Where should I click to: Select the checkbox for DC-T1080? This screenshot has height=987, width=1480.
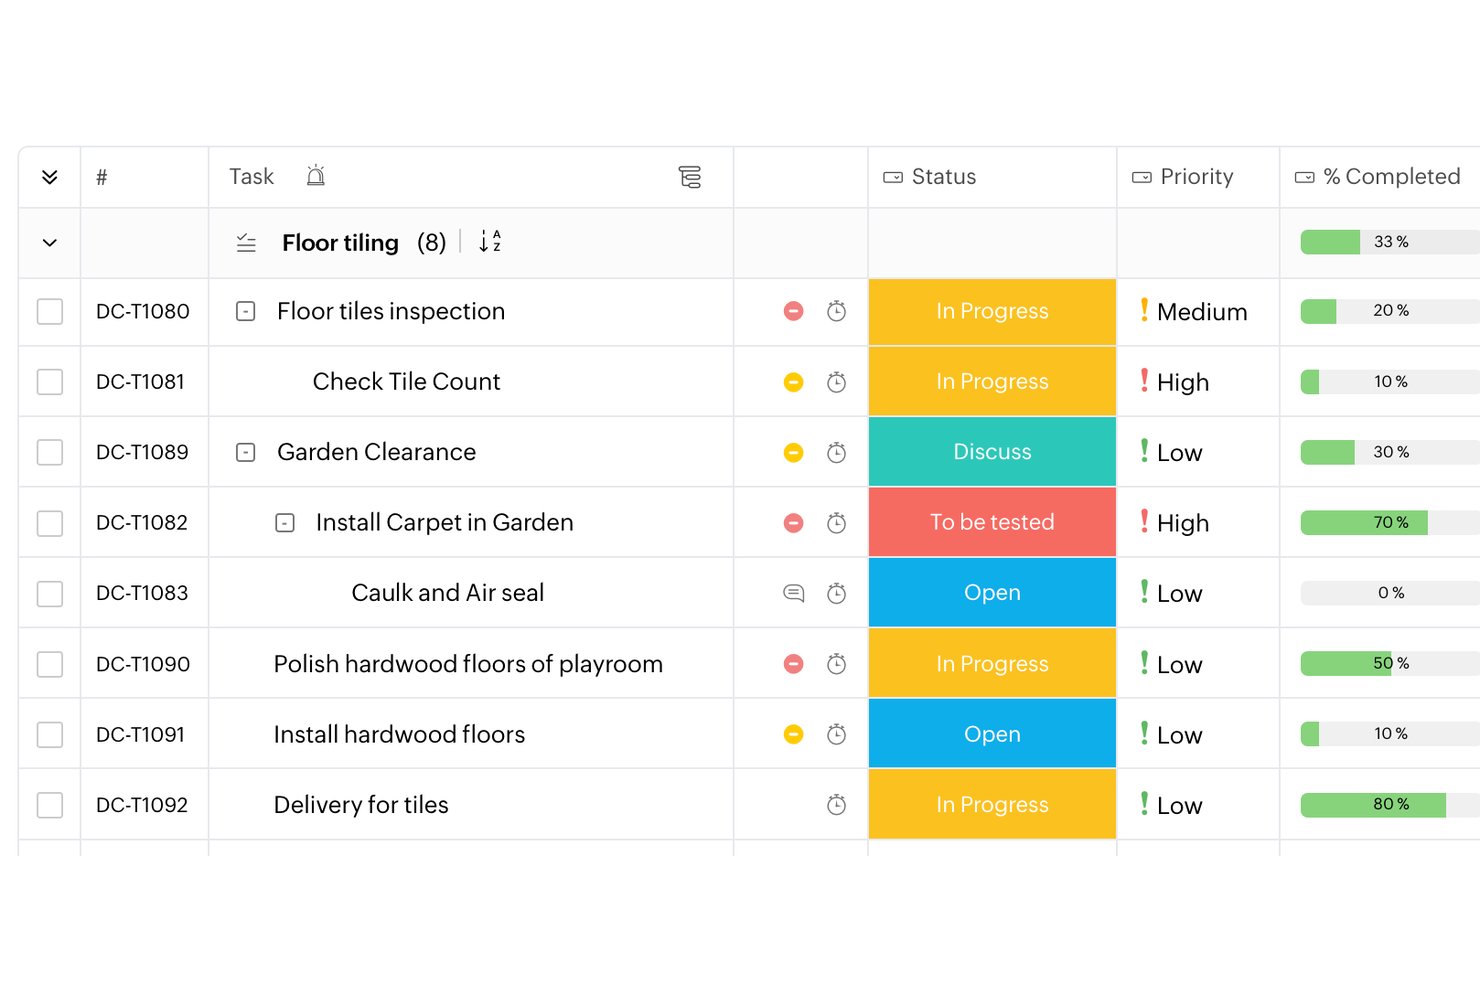[50, 311]
